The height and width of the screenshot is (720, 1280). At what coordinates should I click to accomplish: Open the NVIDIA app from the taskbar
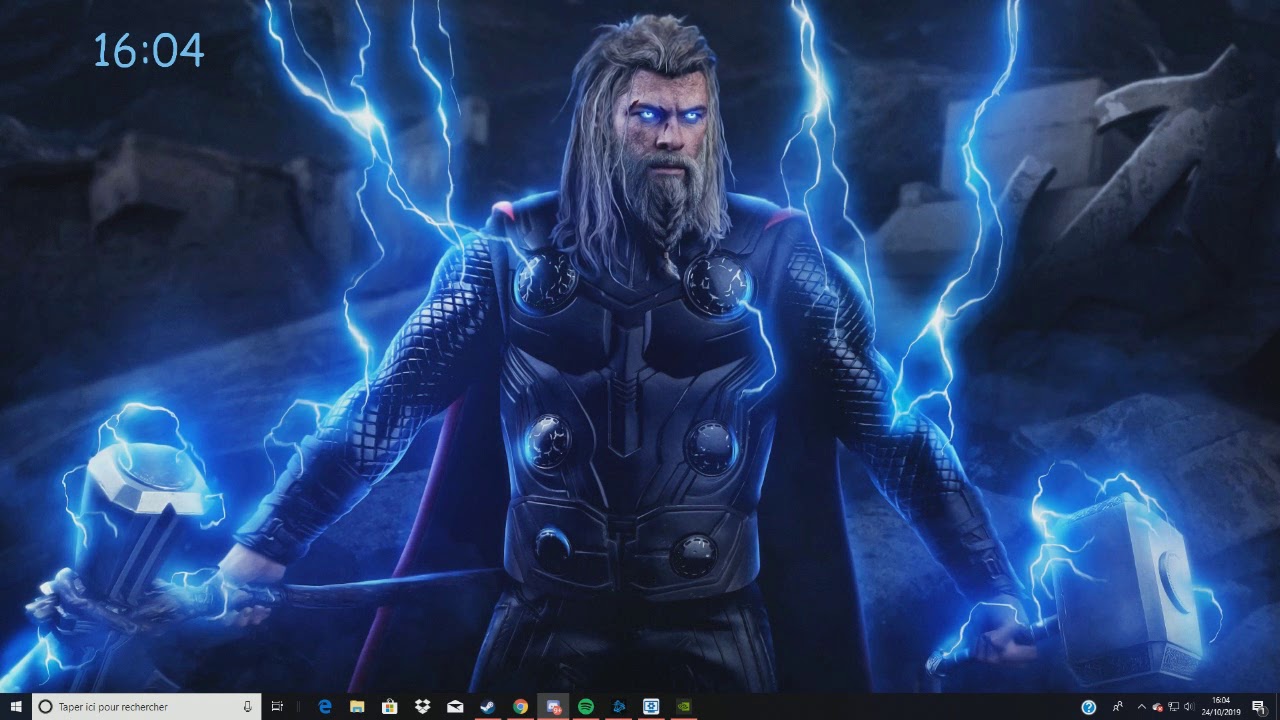684,707
